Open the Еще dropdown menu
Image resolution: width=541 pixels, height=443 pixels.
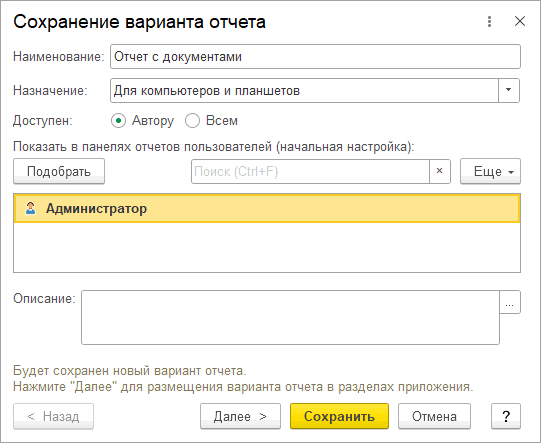490,171
